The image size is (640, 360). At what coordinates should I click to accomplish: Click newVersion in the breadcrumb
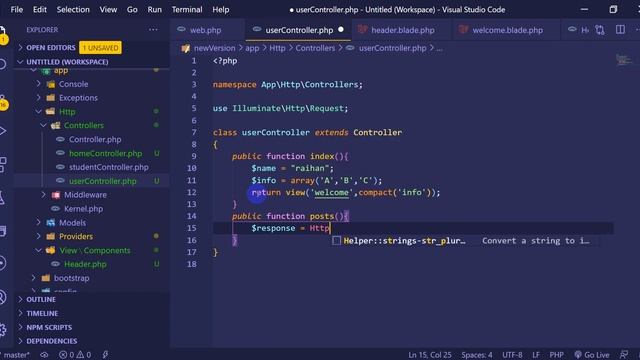click(x=214, y=48)
